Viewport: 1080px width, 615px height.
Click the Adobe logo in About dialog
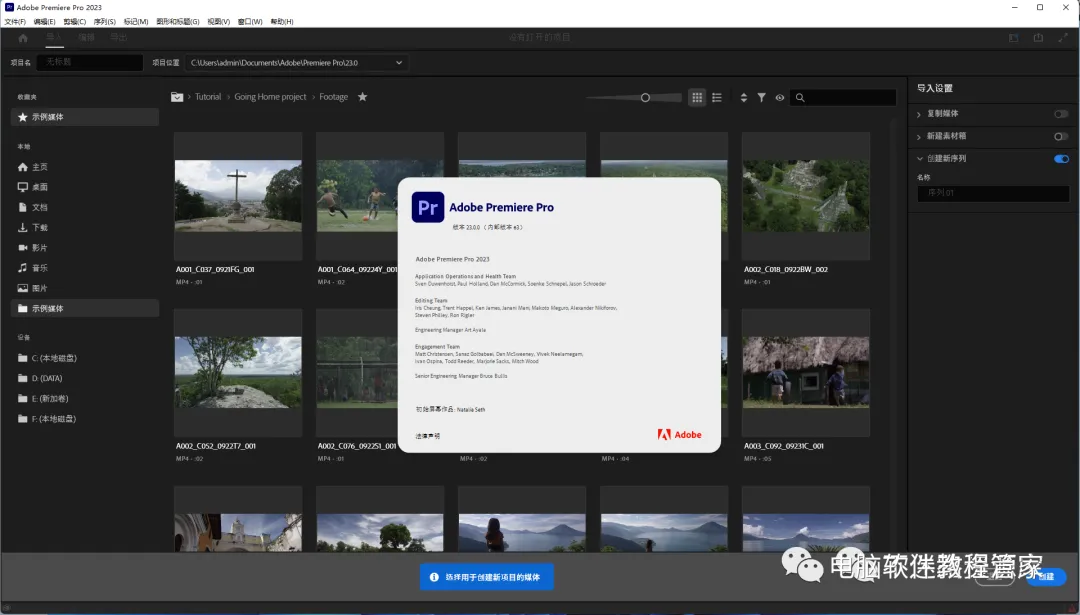679,435
